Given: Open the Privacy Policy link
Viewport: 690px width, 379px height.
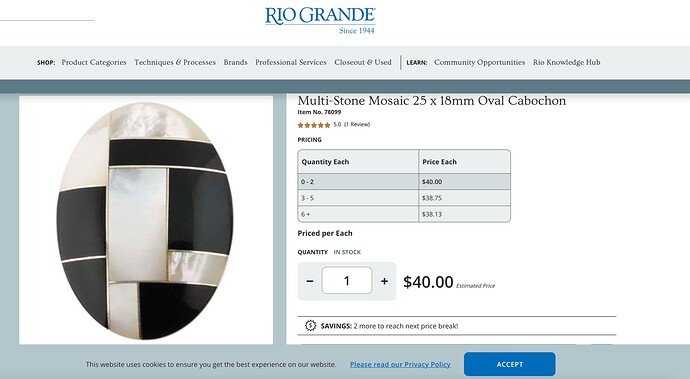Looking at the screenshot, I should [x=400, y=364].
